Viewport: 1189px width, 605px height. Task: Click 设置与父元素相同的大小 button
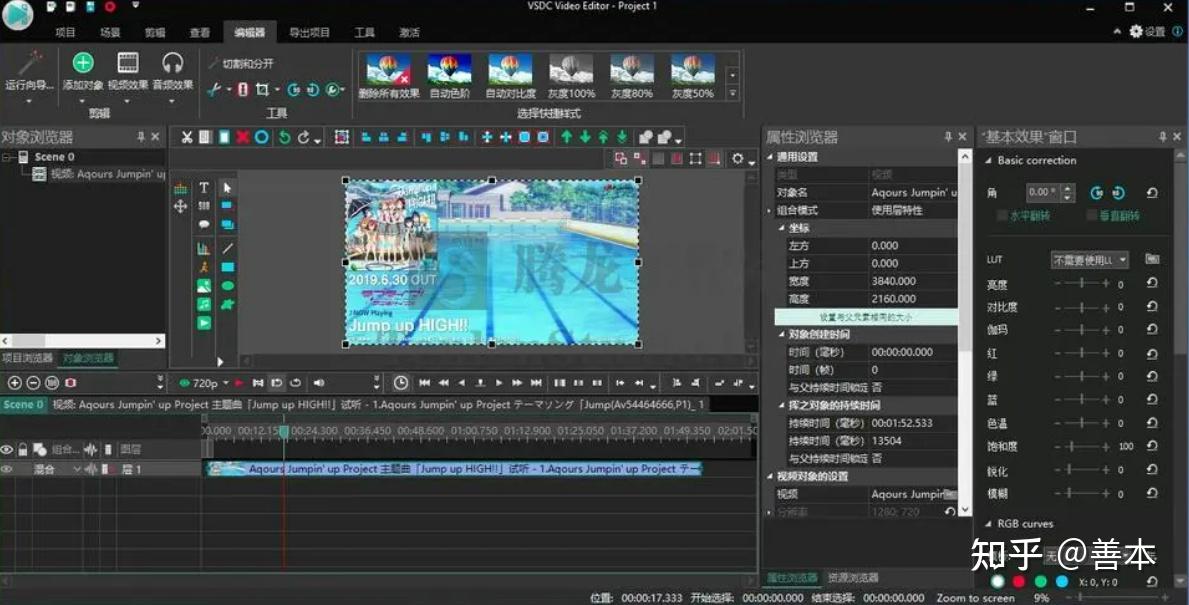point(866,317)
